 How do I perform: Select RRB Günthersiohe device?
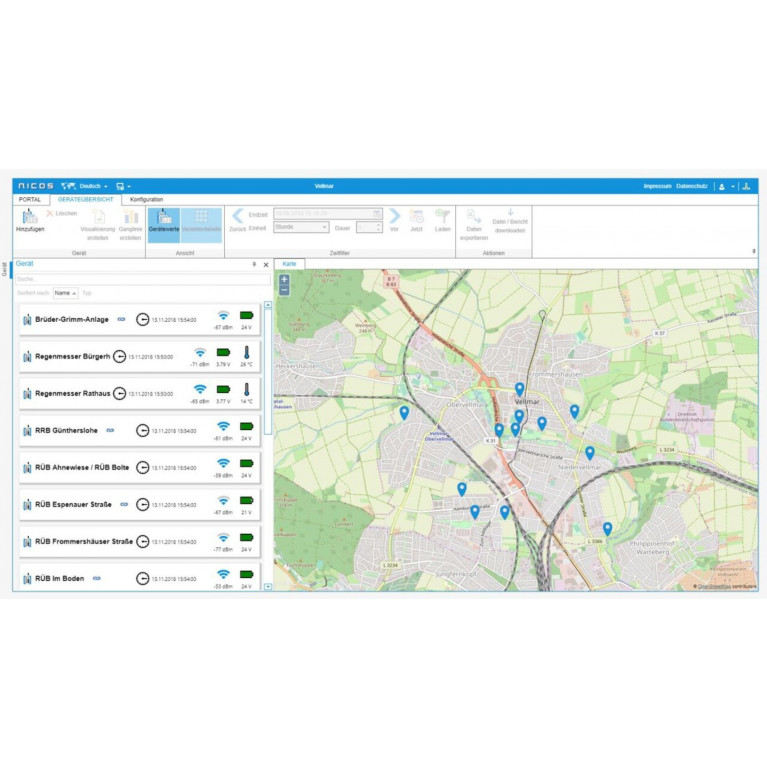(140, 431)
